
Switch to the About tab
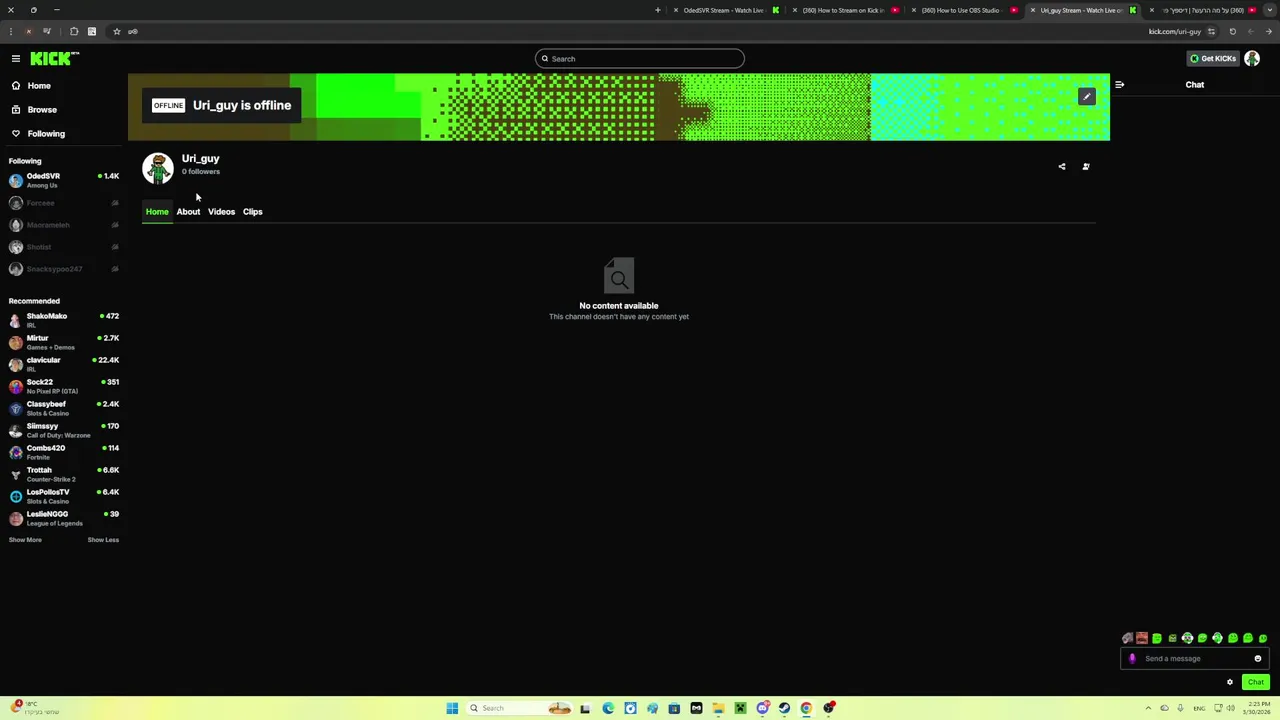pos(188,212)
